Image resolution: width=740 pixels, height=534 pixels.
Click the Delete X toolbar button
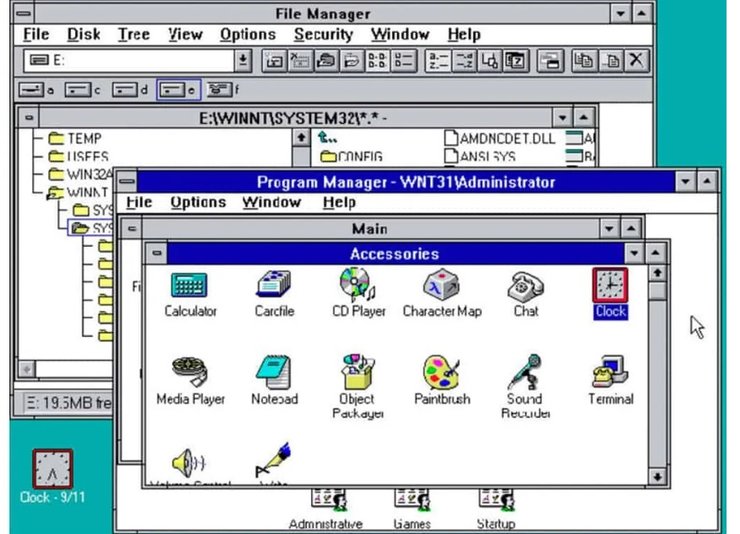[x=636, y=61]
